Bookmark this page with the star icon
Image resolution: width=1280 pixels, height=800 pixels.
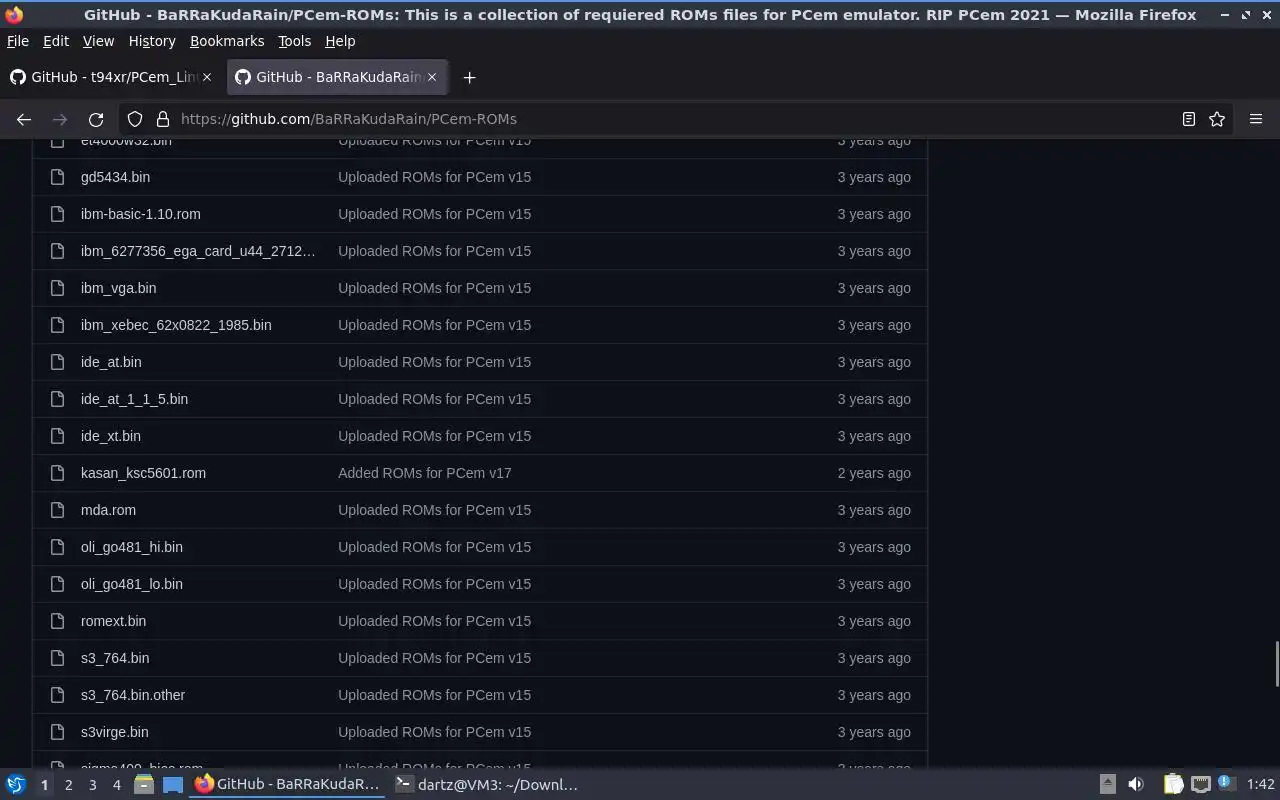tap(1217, 119)
